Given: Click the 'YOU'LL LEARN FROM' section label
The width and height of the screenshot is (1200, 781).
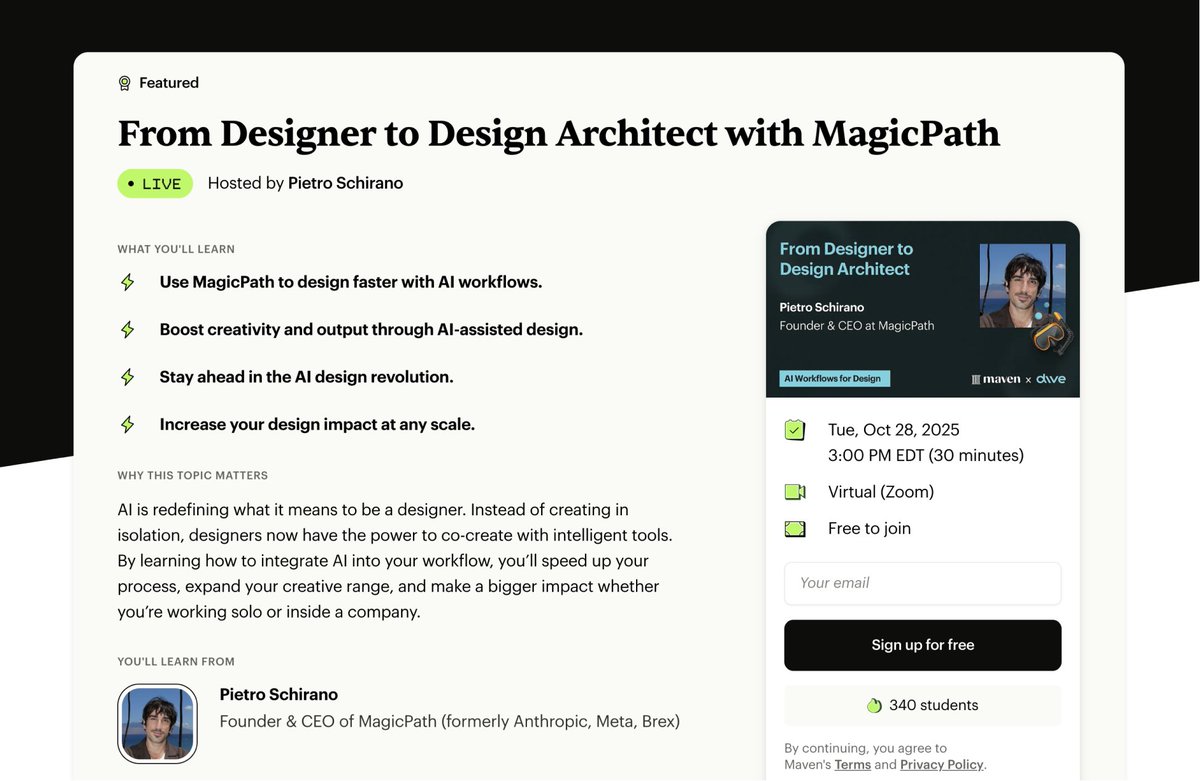Looking at the screenshot, I should [176, 662].
